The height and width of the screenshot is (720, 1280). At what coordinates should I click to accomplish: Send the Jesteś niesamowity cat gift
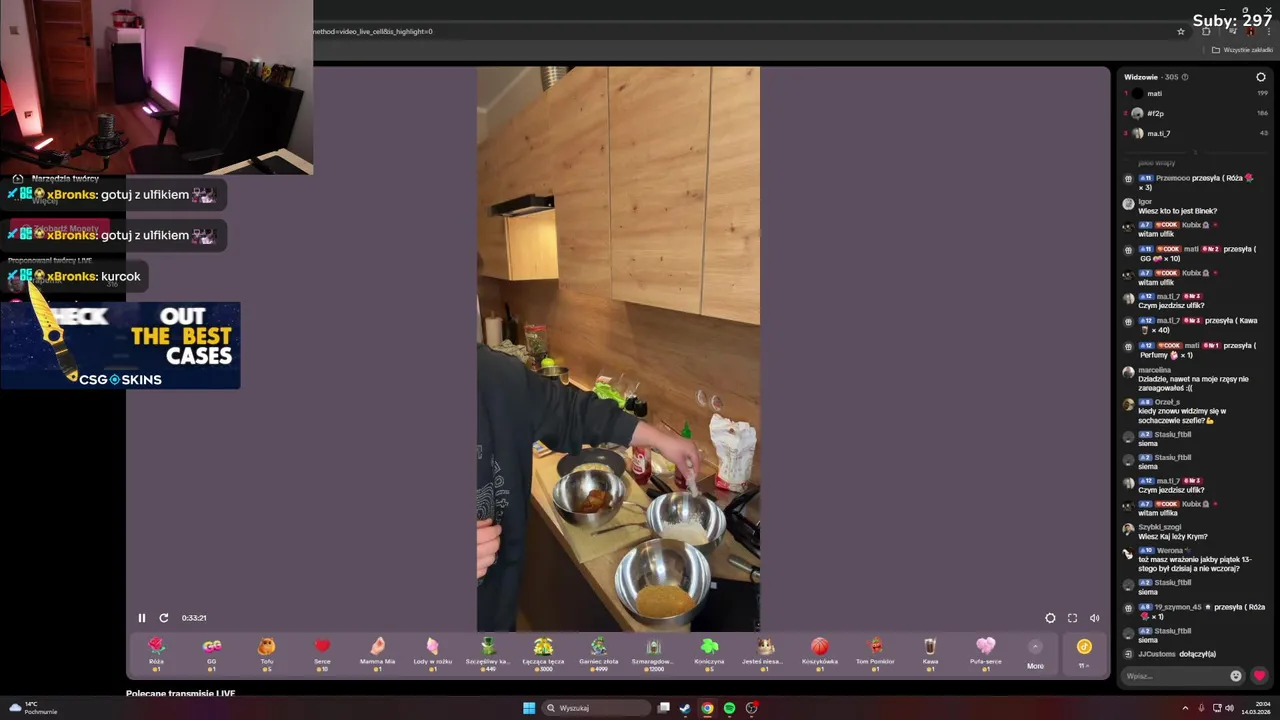765,653
